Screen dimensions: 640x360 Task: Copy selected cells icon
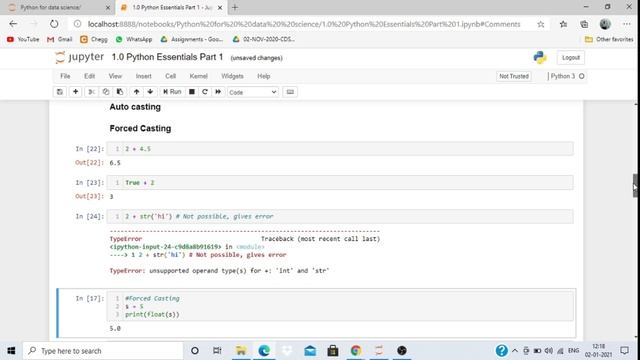coord(106,92)
